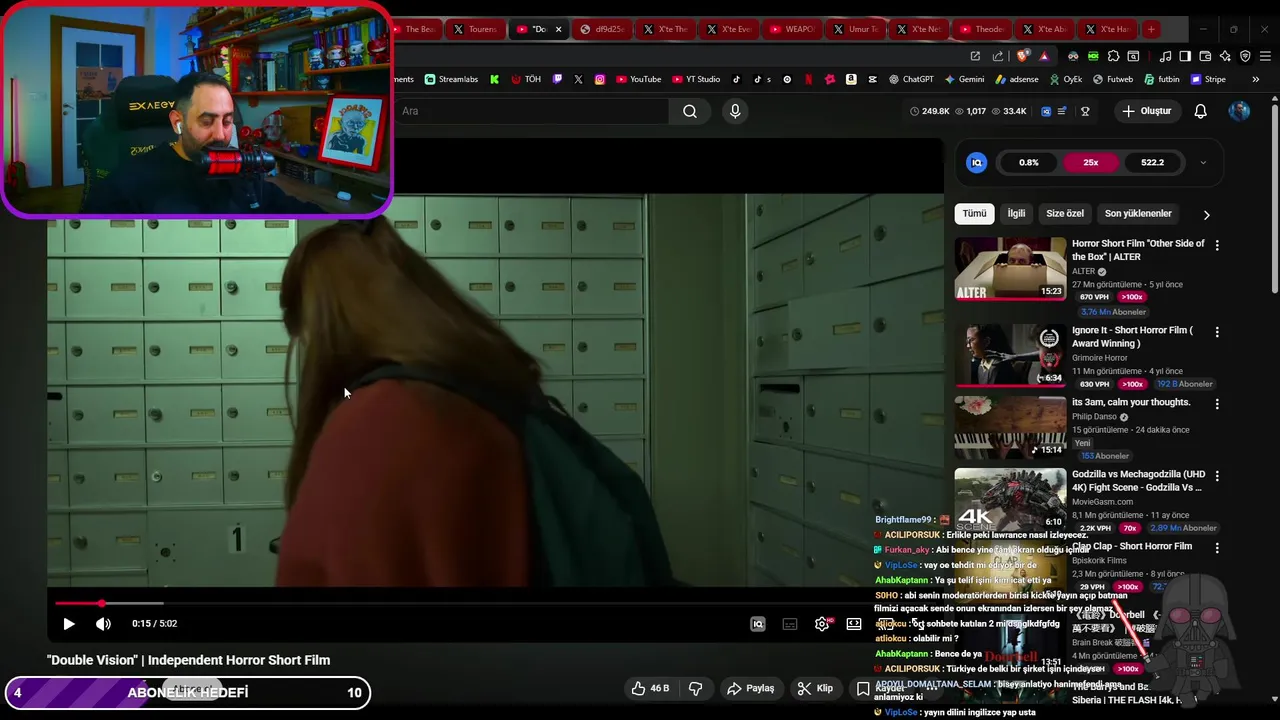Click the 25x vidIQ score pill

1090,162
